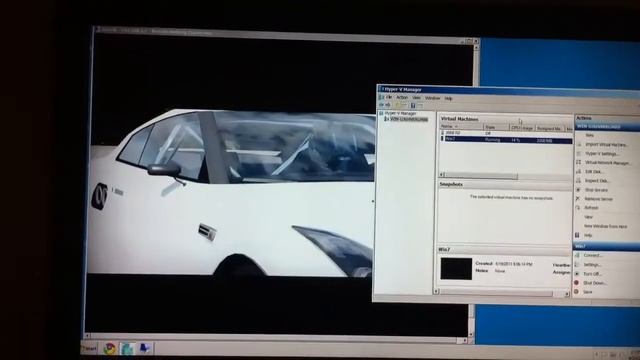Click the Help book icon in Actions

point(577,235)
